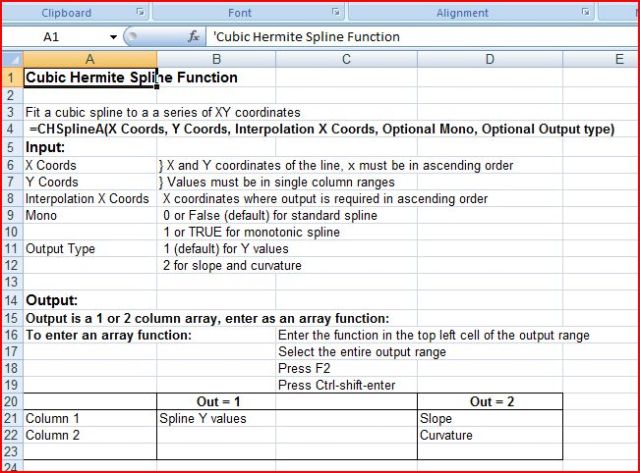Open the Clipboard dialog launcher
Image resolution: width=640 pixels, height=473 pixels.
click(140, 13)
